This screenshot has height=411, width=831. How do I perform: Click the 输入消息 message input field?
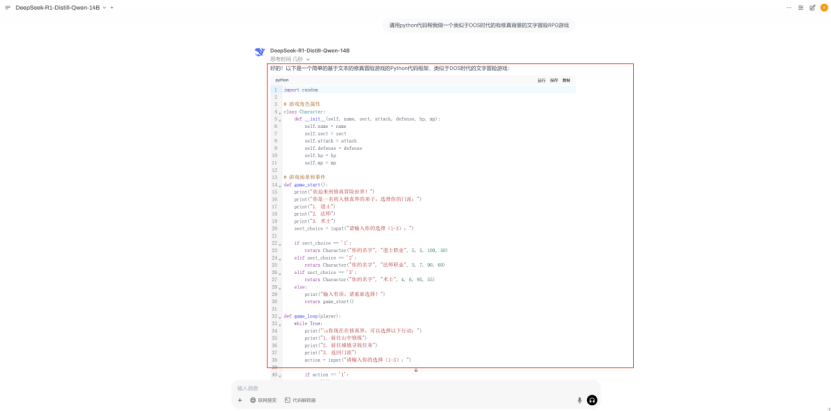point(400,388)
